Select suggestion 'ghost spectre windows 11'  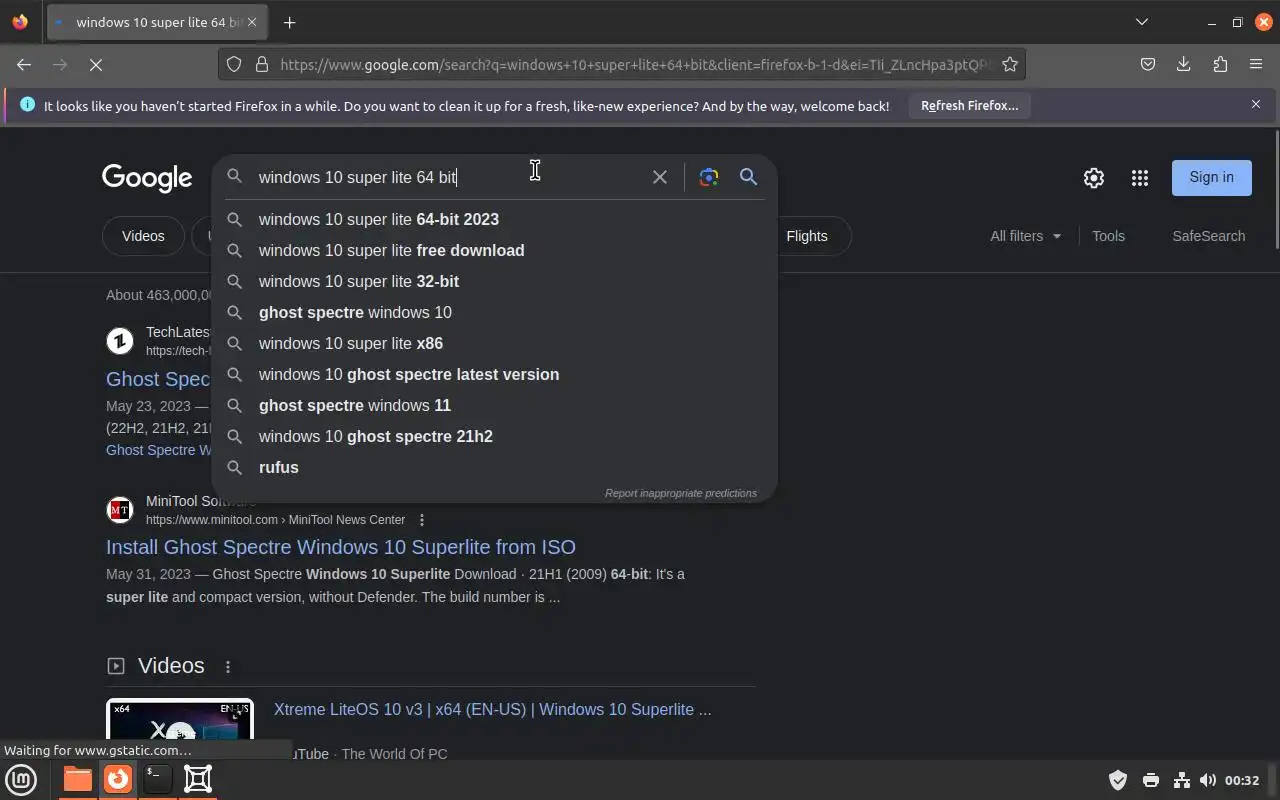[494, 405]
